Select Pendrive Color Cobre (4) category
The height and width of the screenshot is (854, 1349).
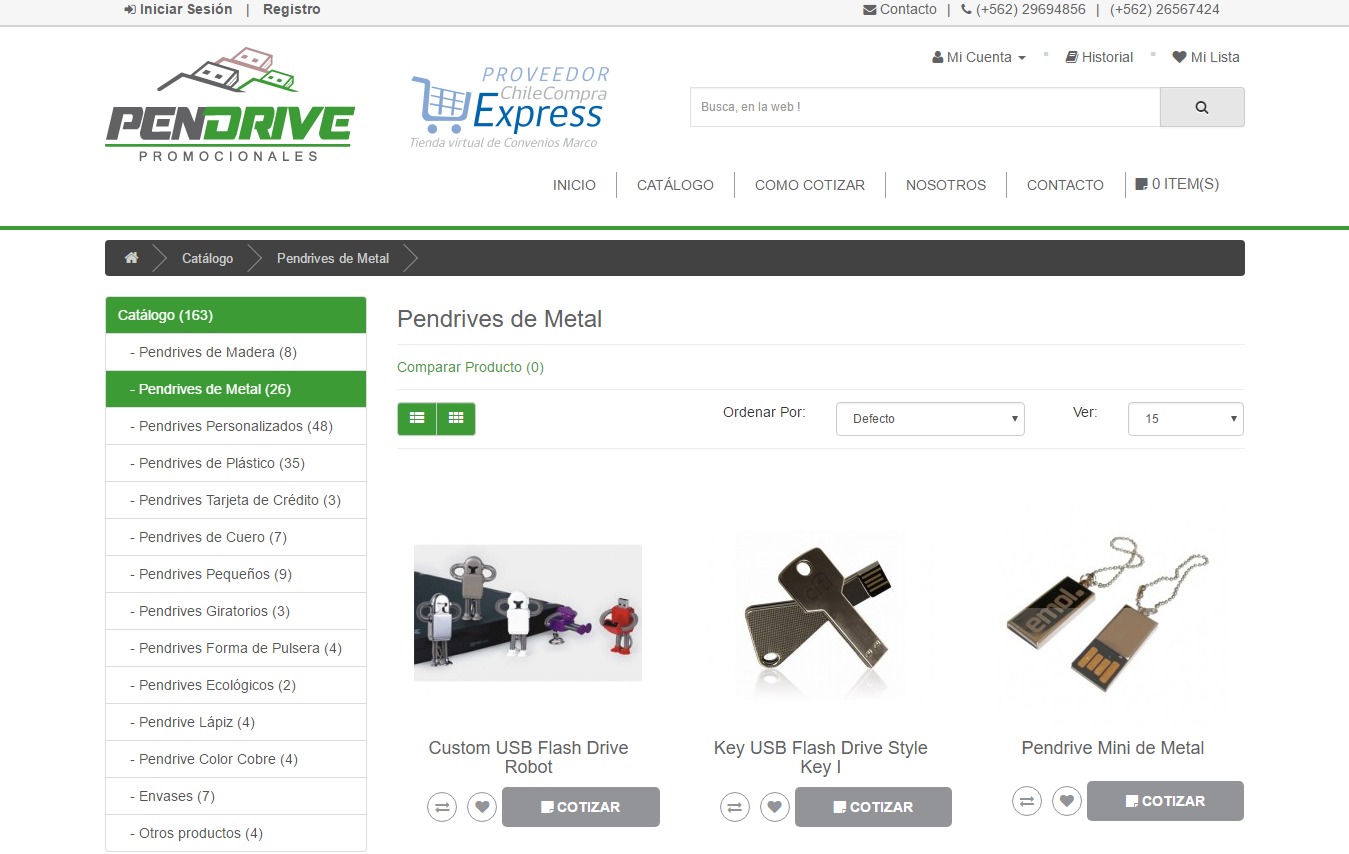point(236,759)
